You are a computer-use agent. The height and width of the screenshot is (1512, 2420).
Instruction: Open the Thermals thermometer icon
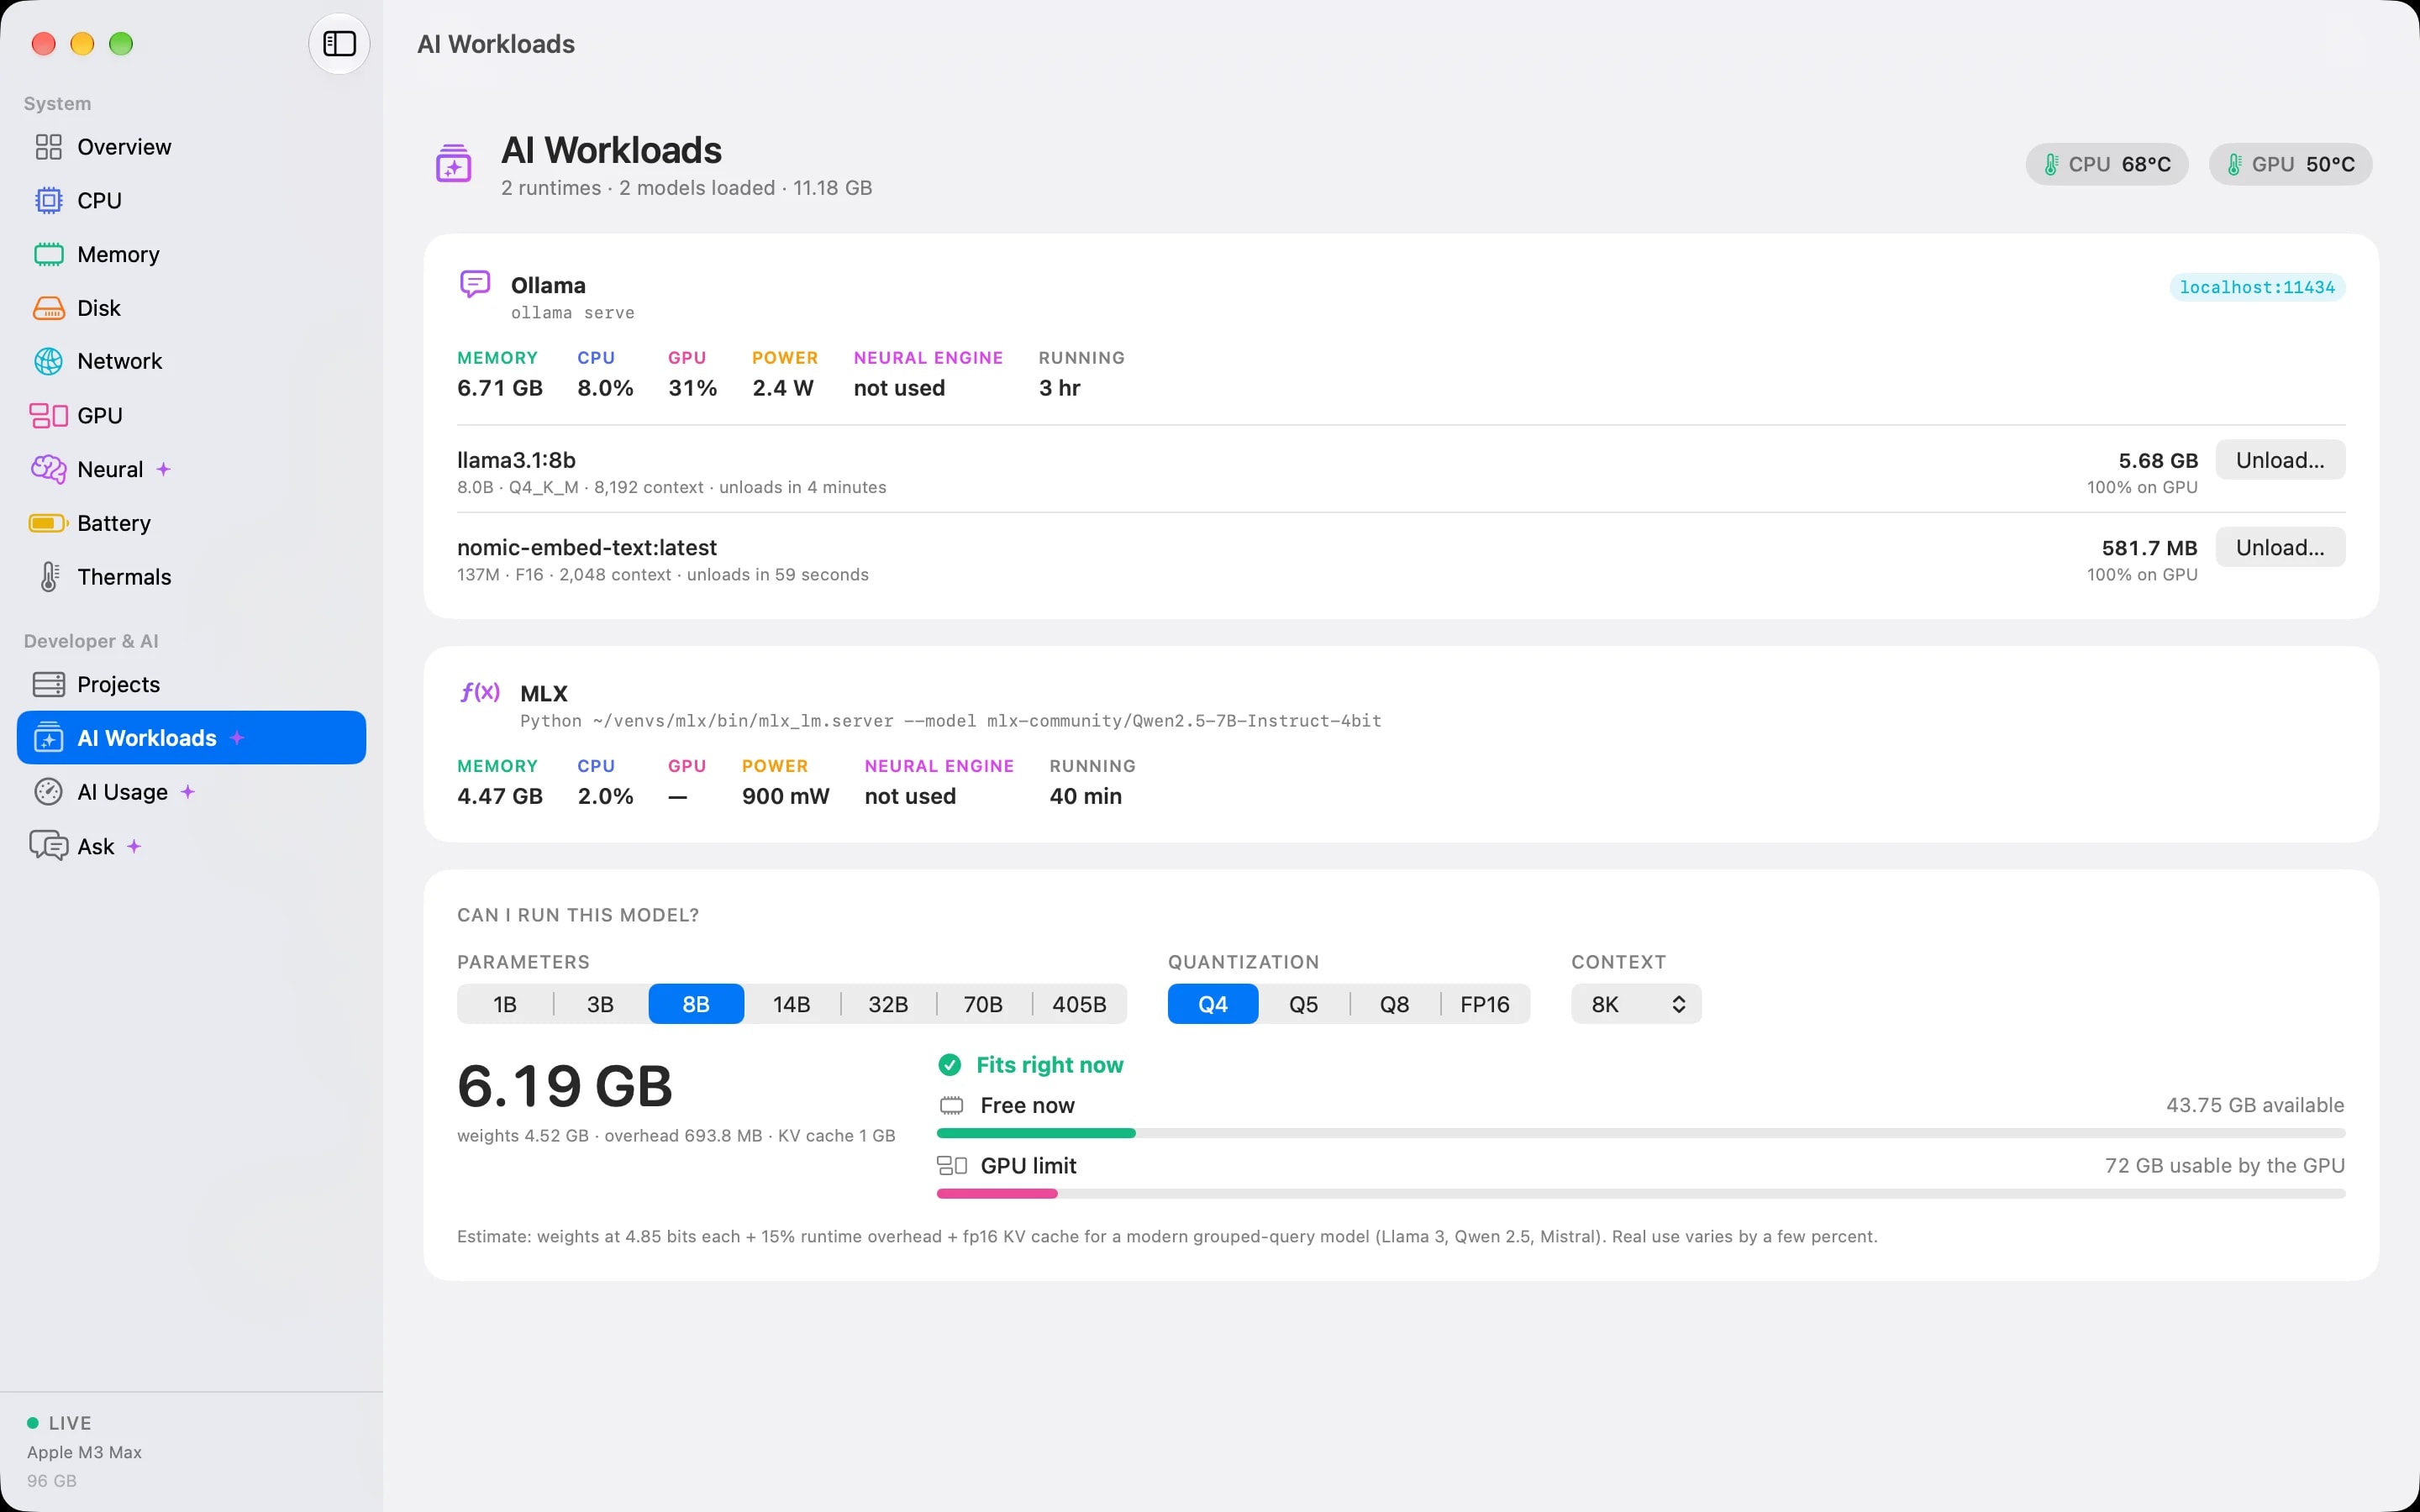[49, 577]
